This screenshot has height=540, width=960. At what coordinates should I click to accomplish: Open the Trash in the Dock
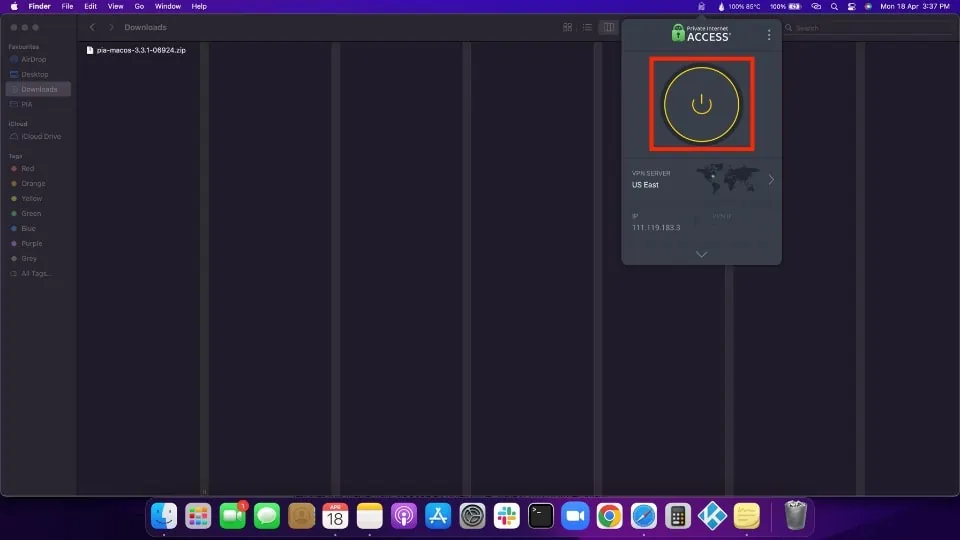click(x=796, y=515)
